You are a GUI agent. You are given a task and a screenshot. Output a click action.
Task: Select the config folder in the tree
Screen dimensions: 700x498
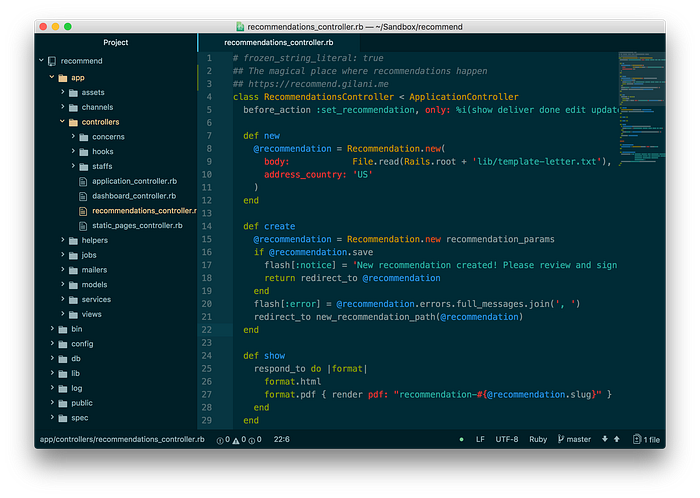tap(82, 344)
